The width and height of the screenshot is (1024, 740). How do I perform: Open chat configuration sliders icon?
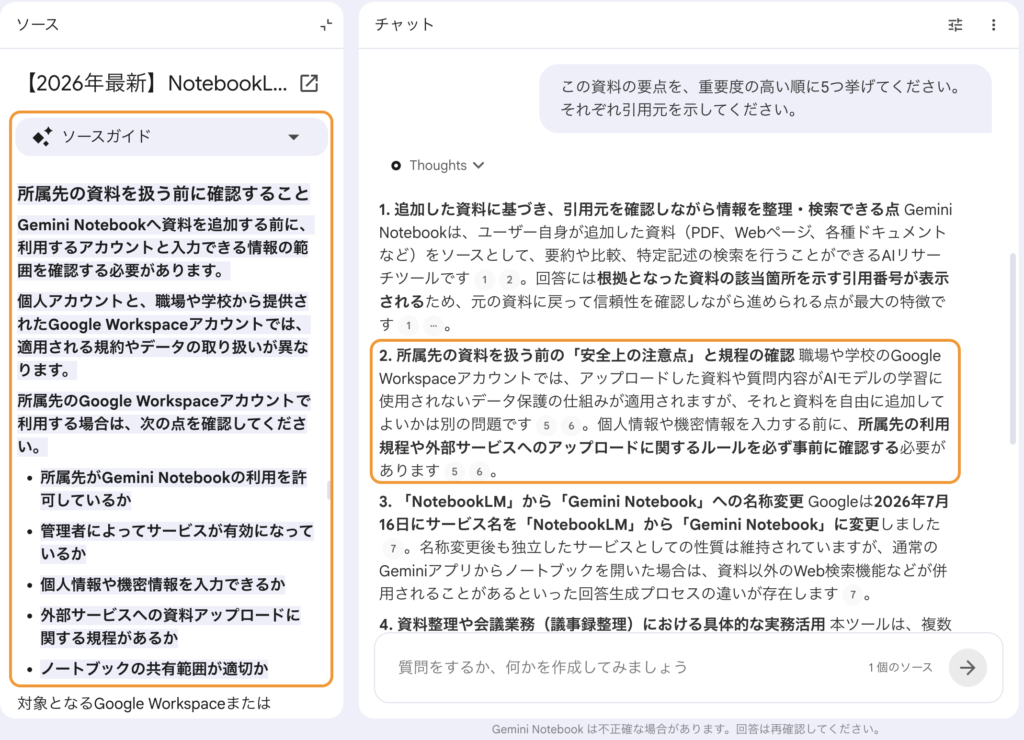tap(955, 25)
